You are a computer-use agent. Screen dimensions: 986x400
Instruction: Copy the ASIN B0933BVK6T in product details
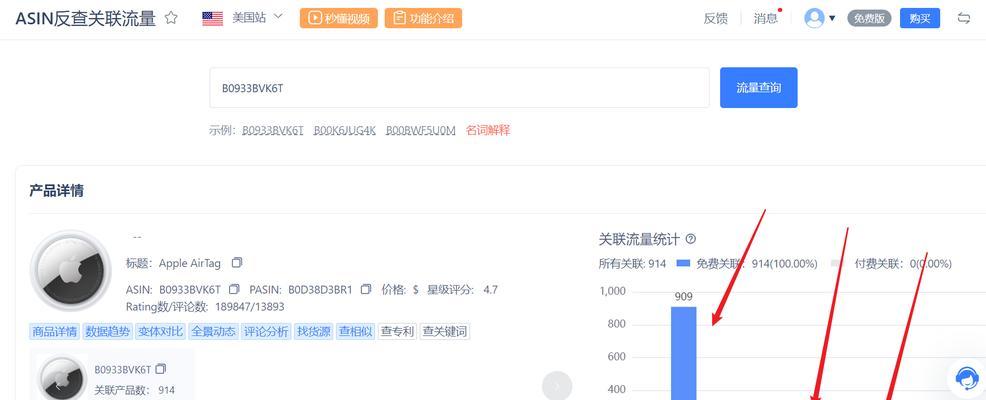pyautogui.click(x=234, y=289)
